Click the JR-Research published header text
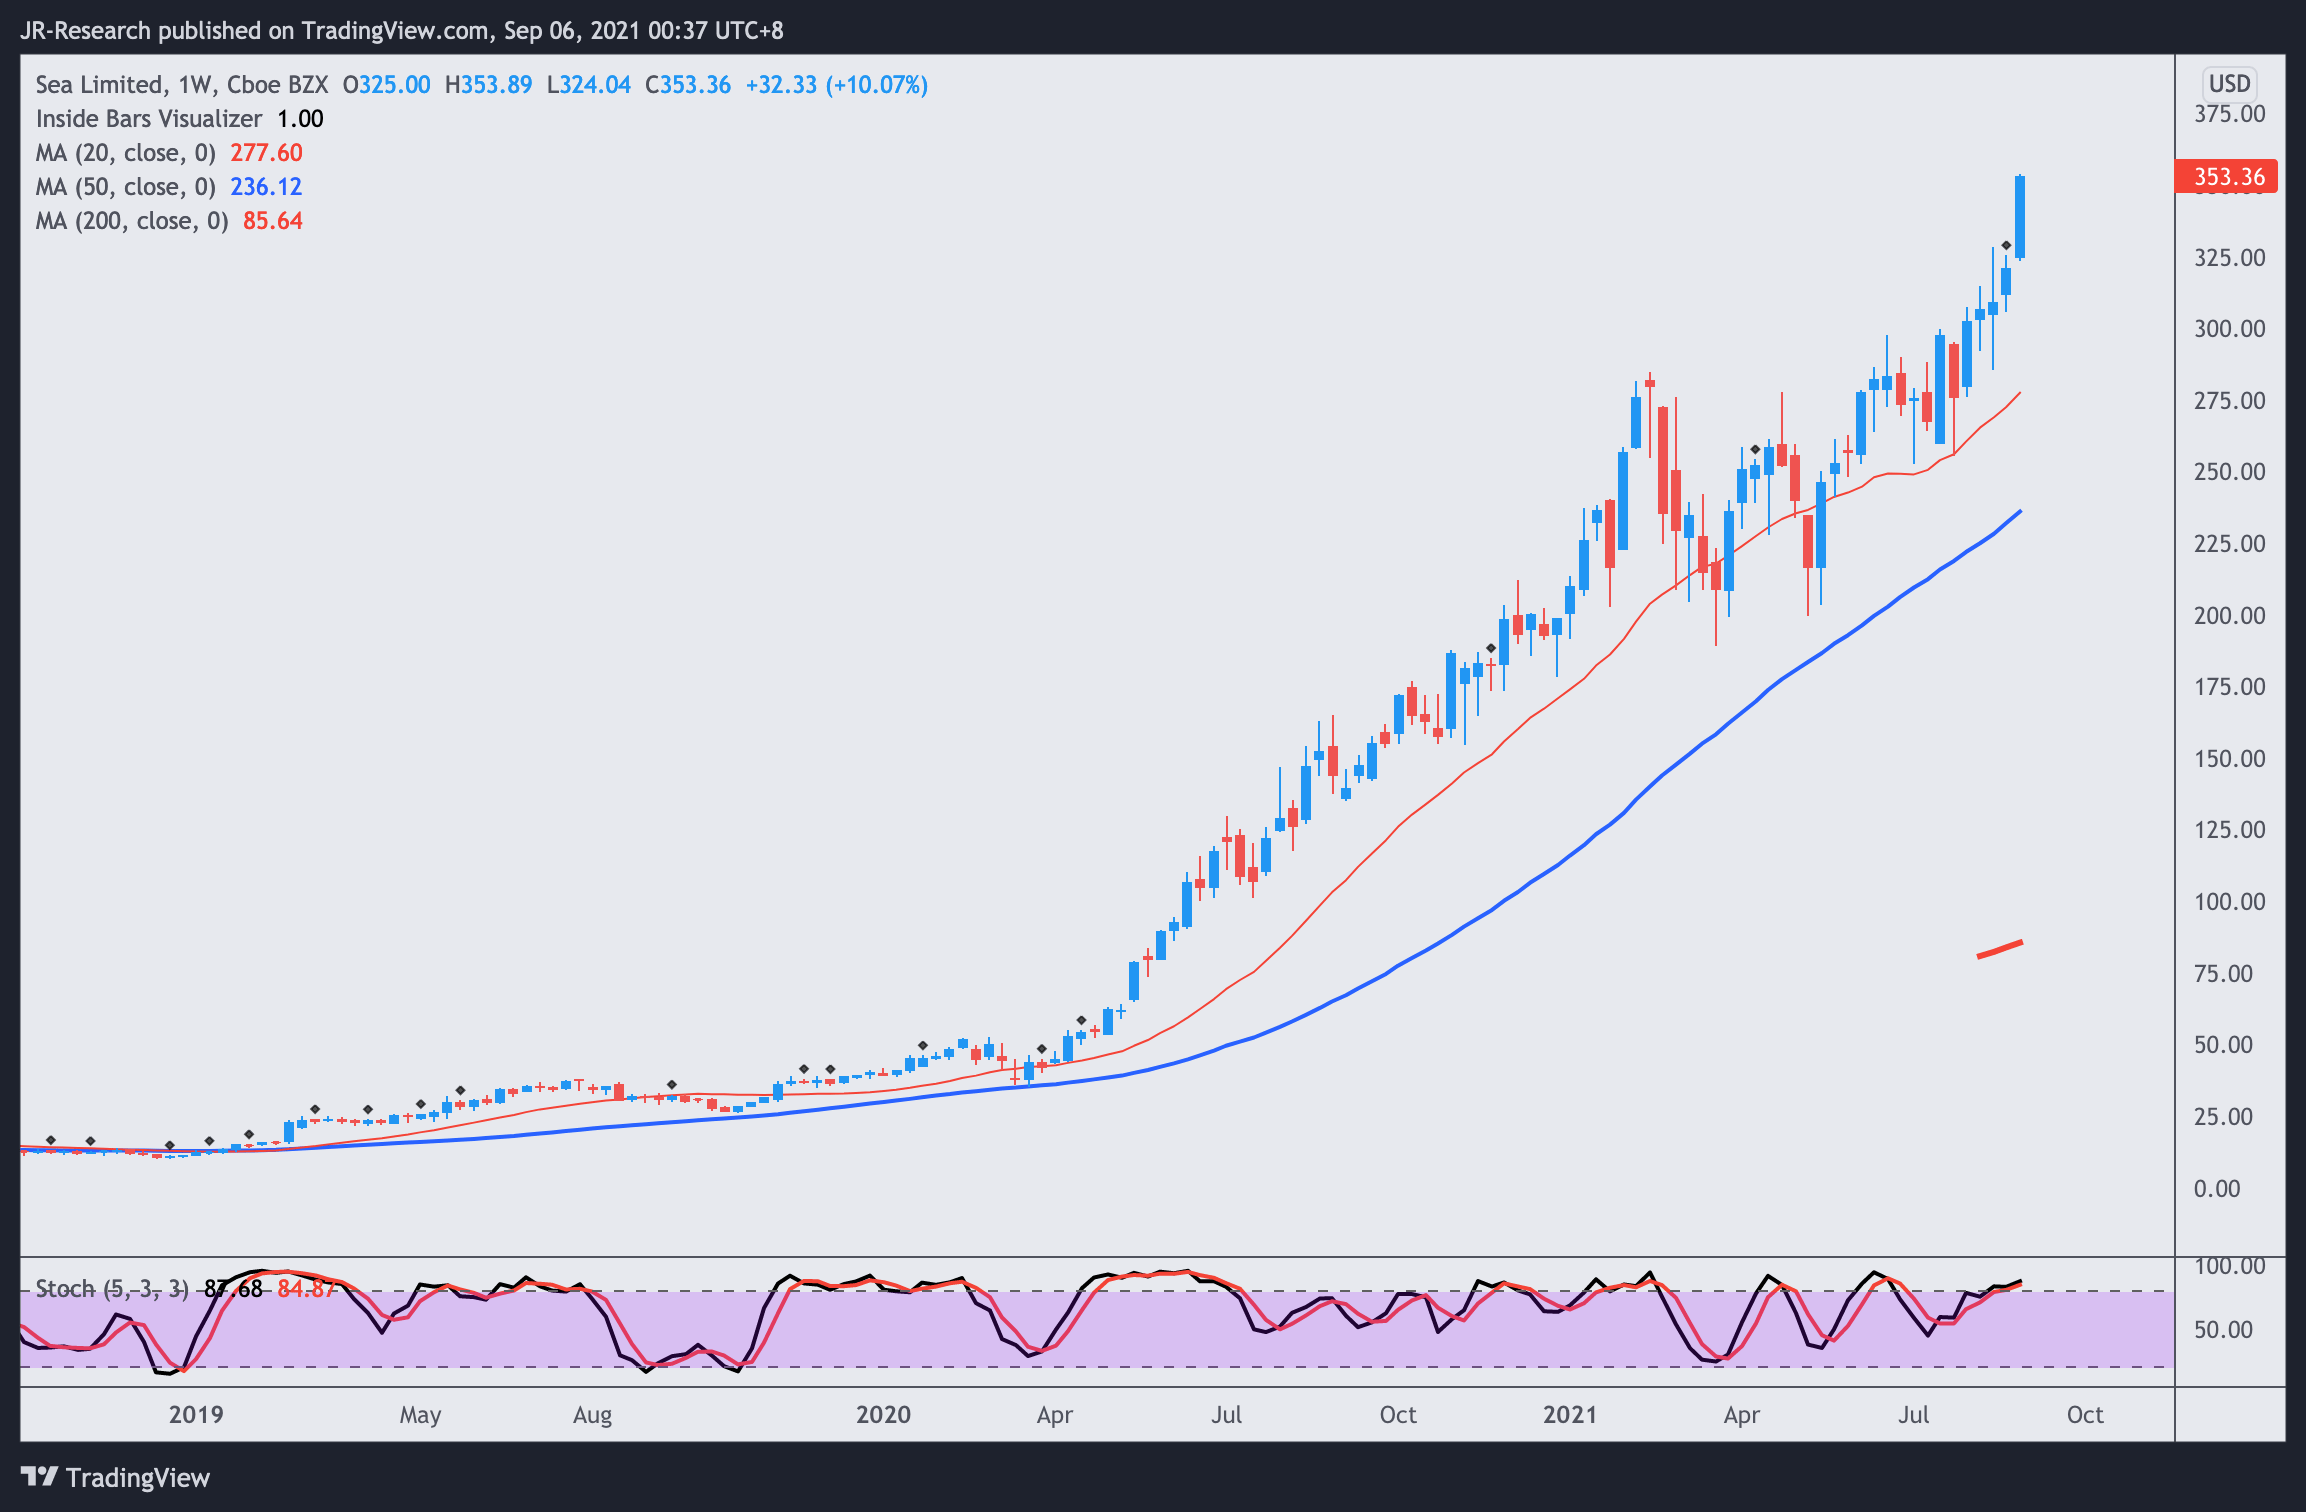 402,31
